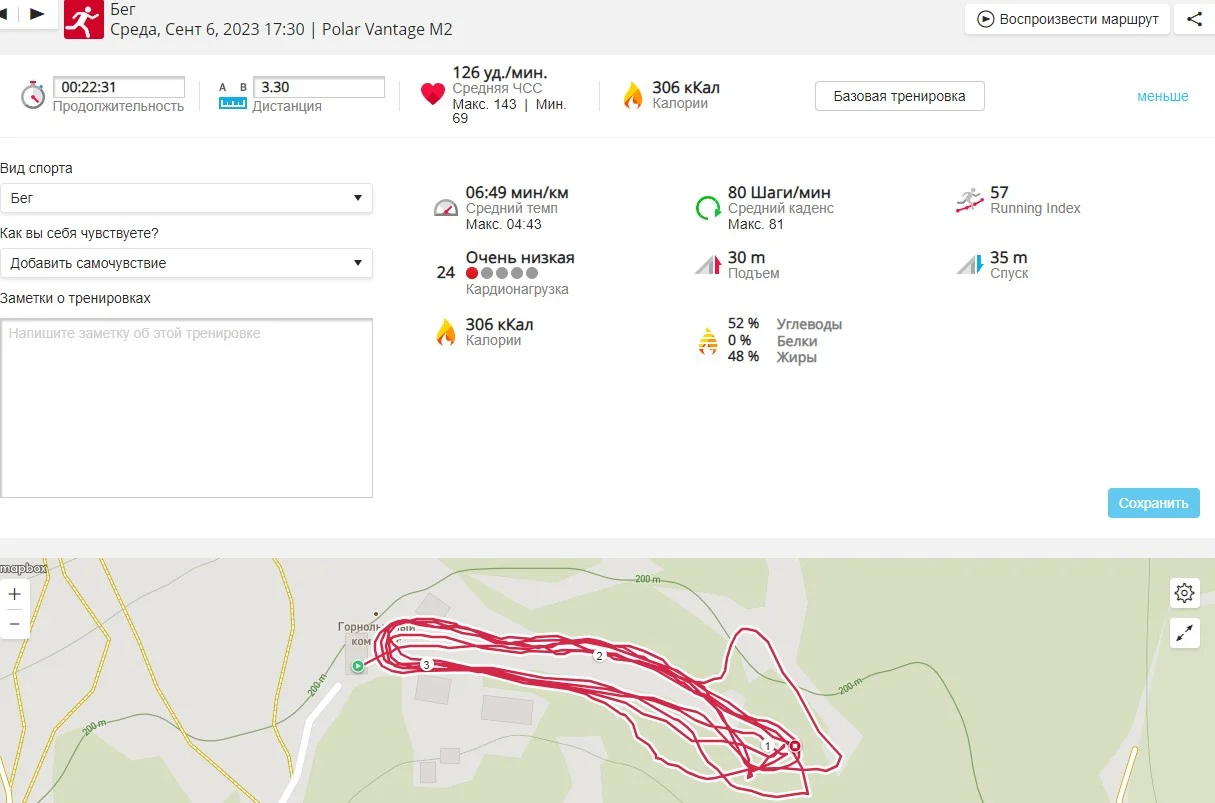Click lap marker 1 on route
The image size is (1215, 803).
[767, 746]
